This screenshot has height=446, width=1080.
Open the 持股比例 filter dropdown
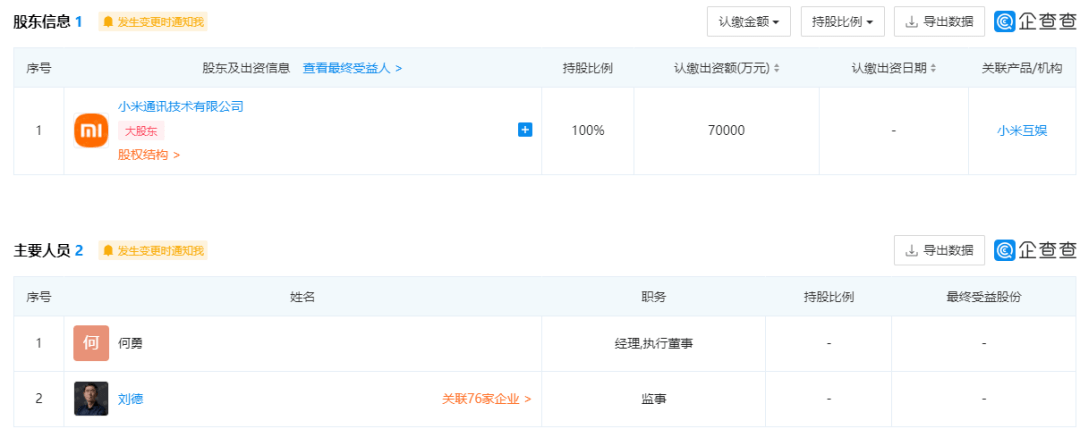click(842, 21)
